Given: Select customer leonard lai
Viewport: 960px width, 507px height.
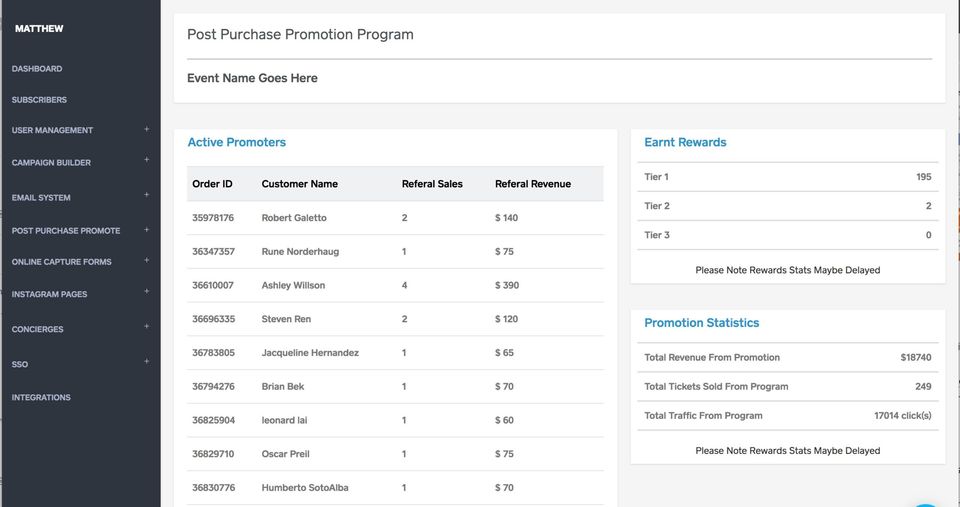Looking at the screenshot, I should [x=284, y=419].
